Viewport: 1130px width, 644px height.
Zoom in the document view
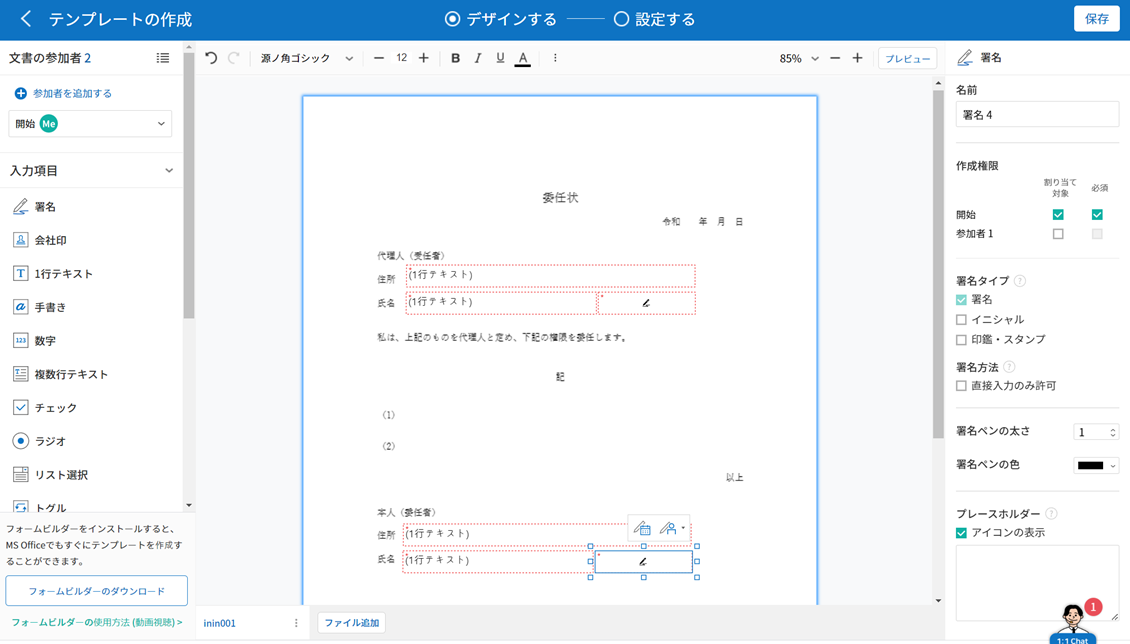click(857, 58)
